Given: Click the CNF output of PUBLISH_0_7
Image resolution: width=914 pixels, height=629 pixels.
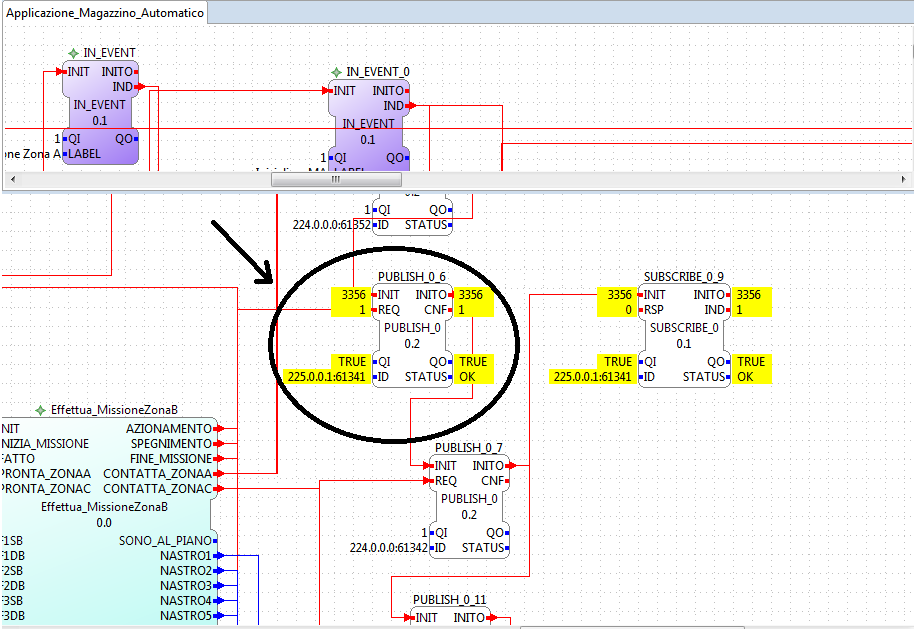Looking at the screenshot, I should pos(493,481).
